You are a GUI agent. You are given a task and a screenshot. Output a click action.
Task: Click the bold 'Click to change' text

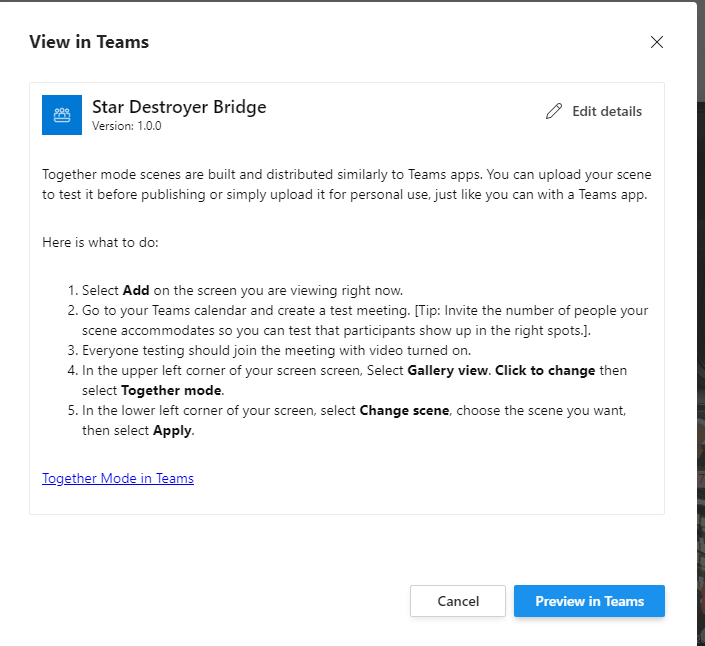[x=545, y=370]
